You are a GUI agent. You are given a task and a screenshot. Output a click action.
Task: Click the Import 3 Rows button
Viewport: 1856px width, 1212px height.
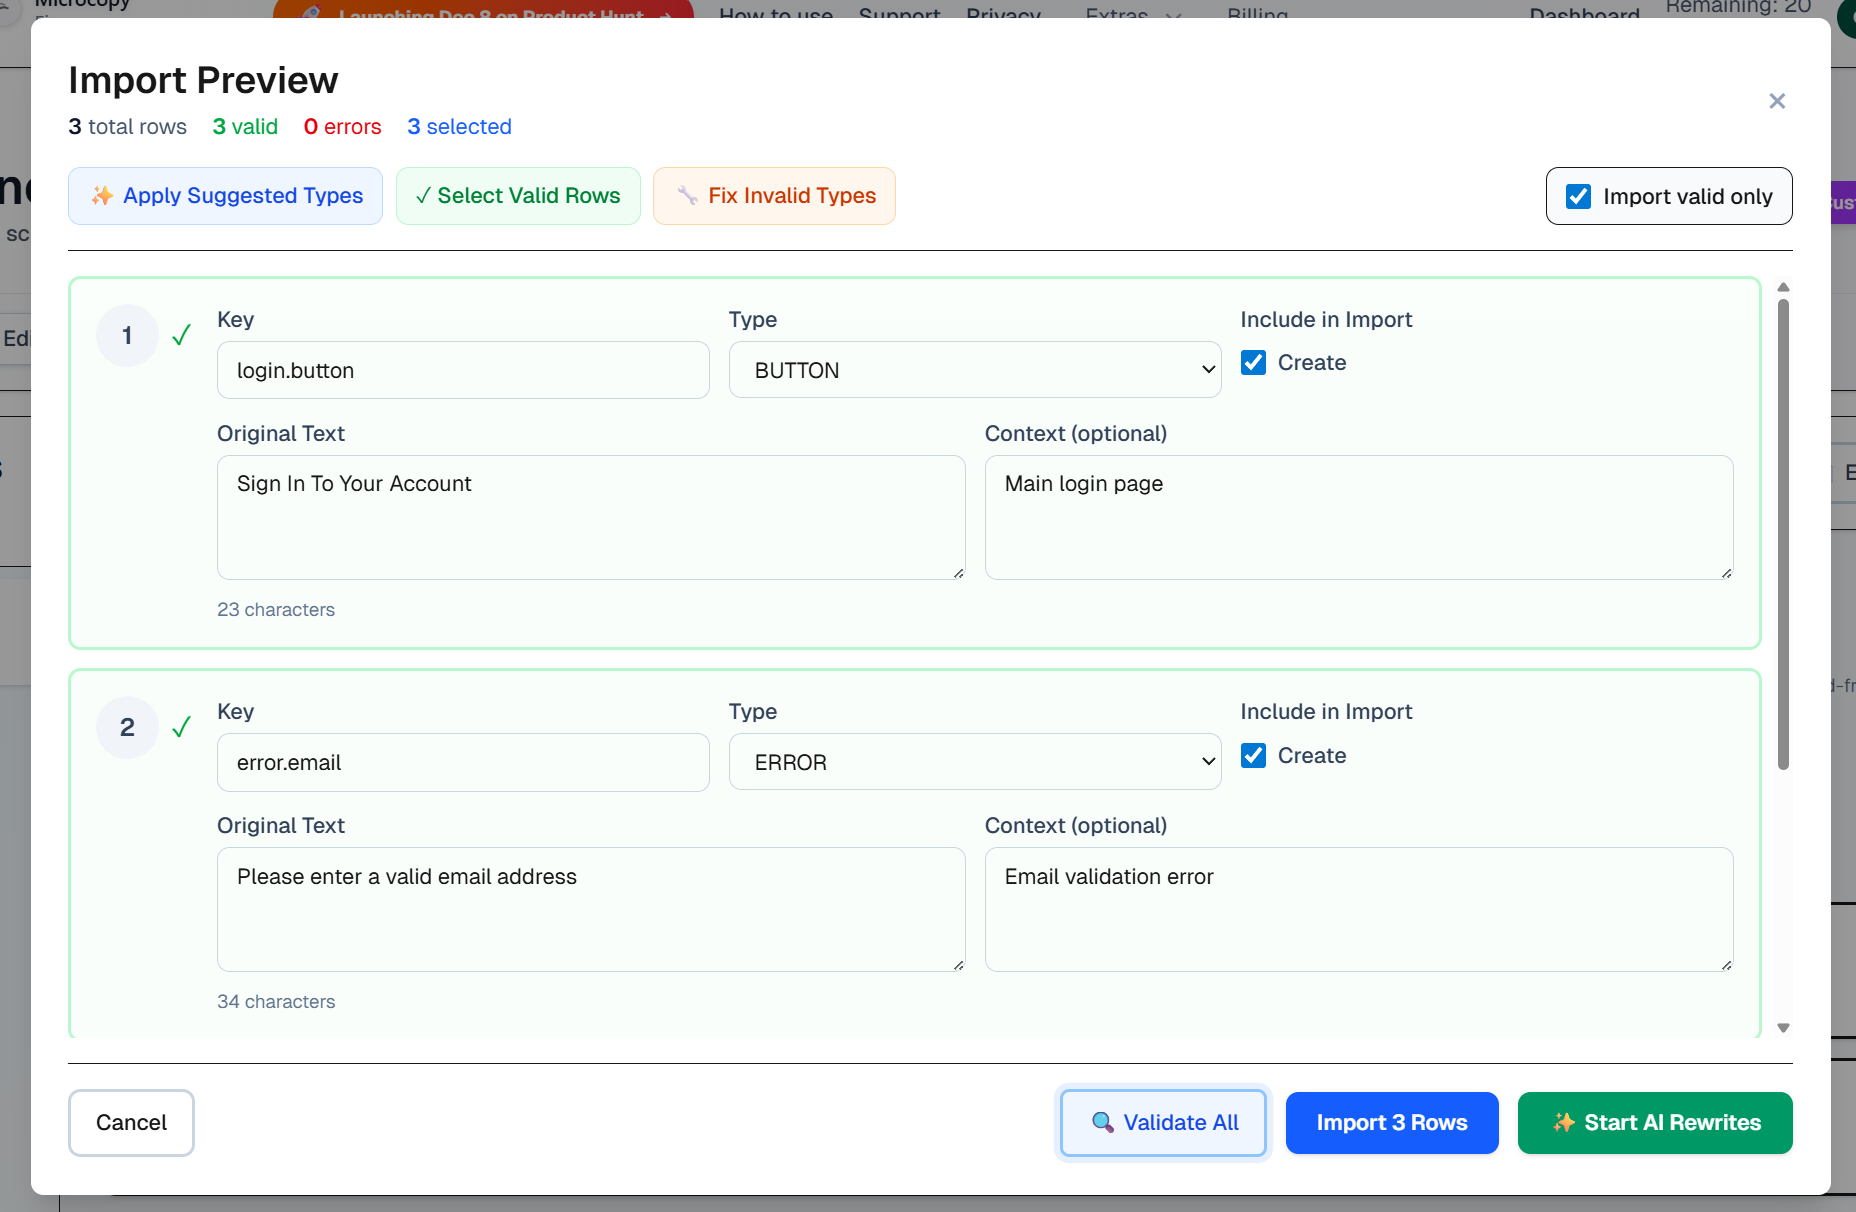[x=1391, y=1123]
